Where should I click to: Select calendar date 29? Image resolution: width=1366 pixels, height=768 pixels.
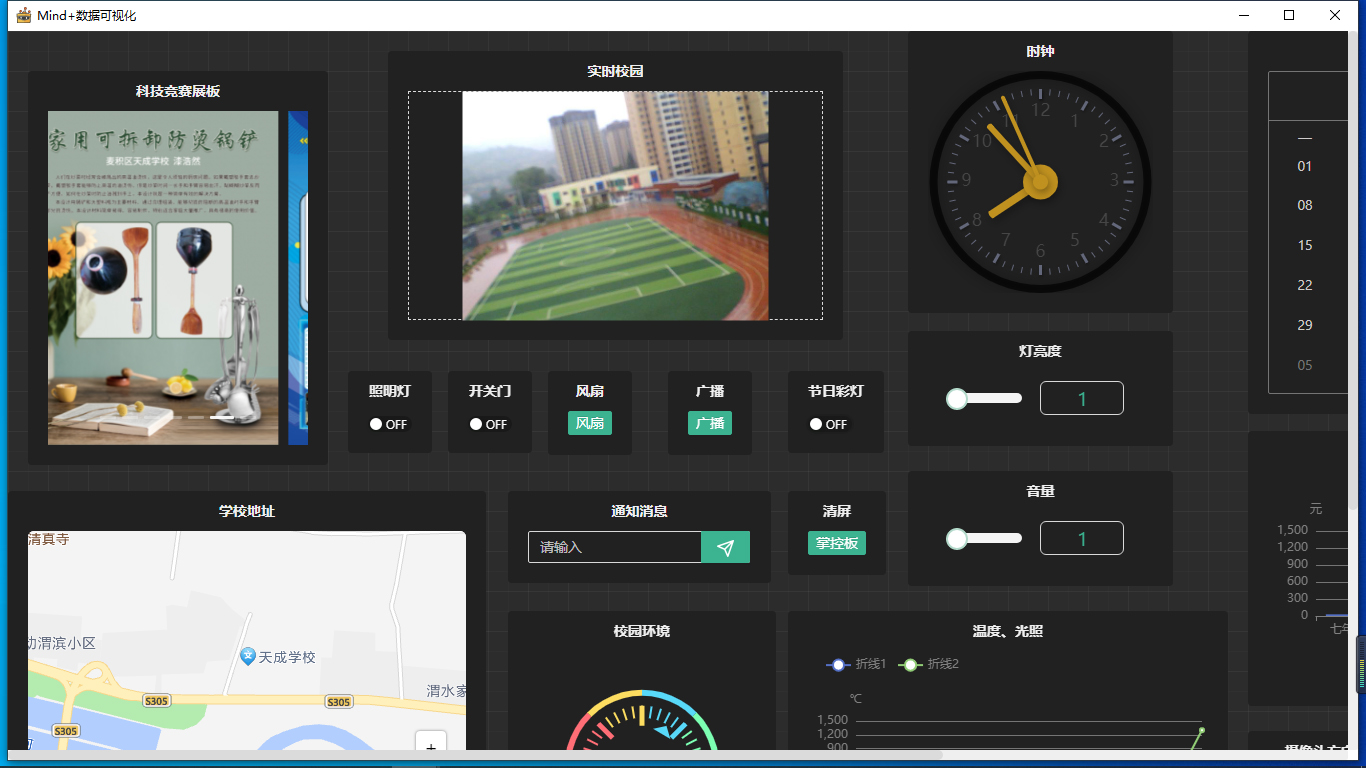point(1305,325)
